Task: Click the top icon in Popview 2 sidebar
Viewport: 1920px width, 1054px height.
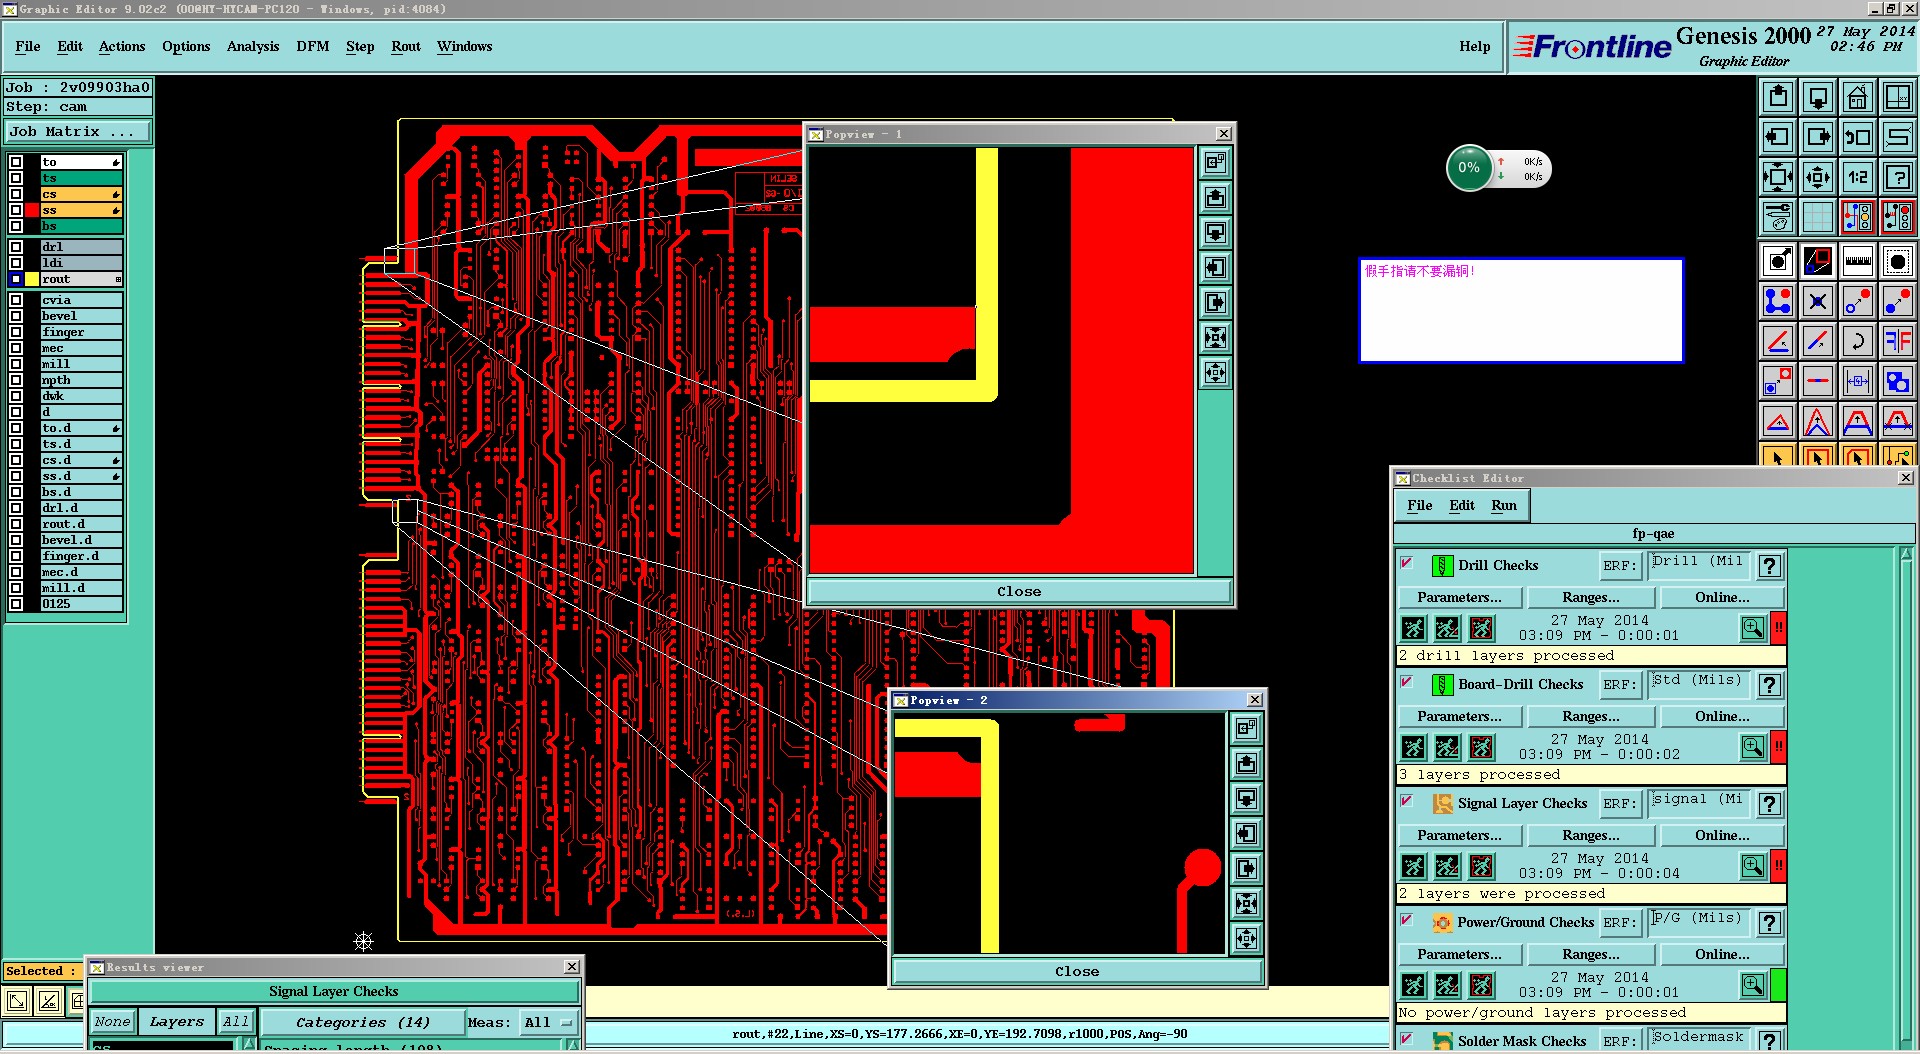Action: (1246, 728)
